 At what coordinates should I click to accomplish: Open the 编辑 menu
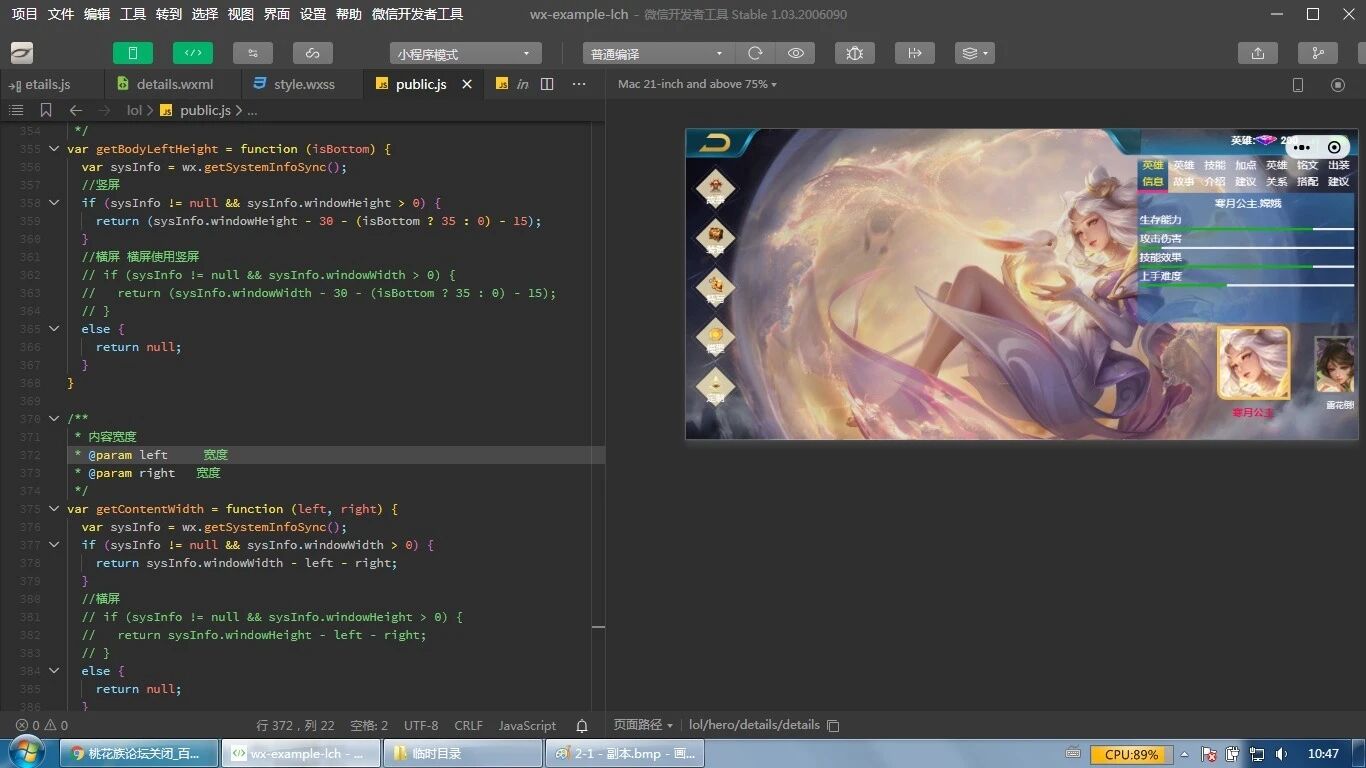tap(97, 14)
